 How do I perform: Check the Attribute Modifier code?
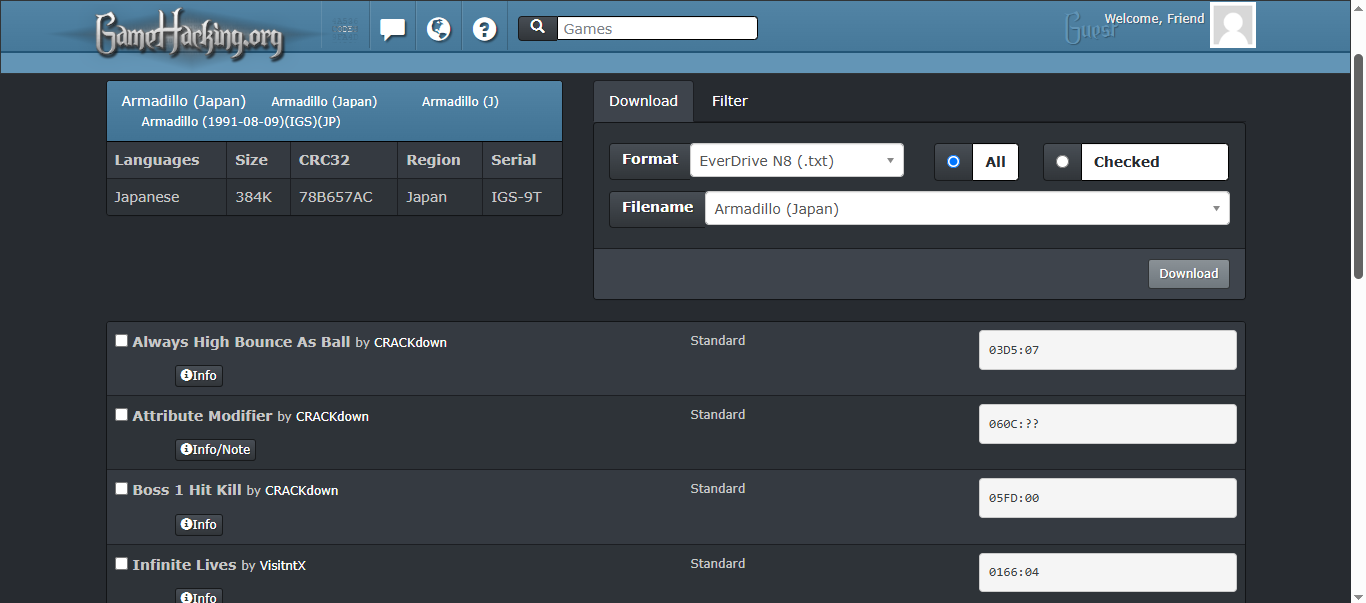pyautogui.click(x=122, y=415)
